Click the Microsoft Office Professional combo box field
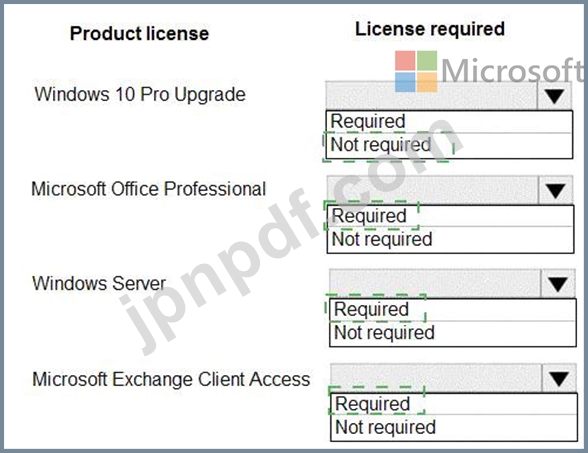The height and width of the screenshot is (453, 588). [x=433, y=190]
